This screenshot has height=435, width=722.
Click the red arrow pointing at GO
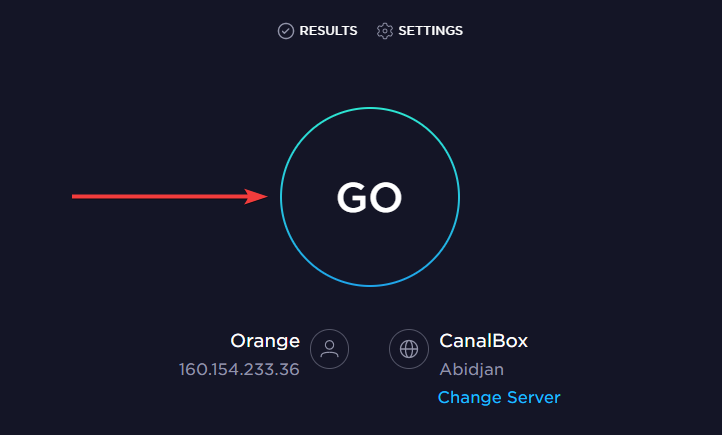coord(169,197)
